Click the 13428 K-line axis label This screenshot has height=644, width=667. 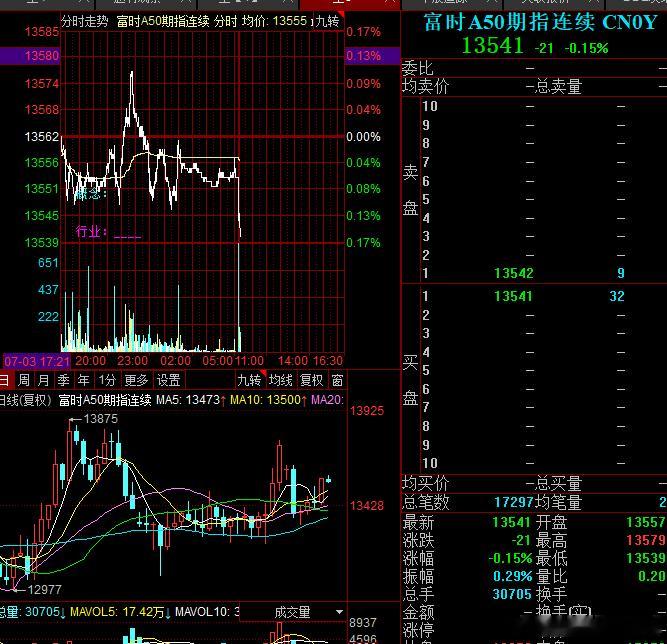coord(367,505)
